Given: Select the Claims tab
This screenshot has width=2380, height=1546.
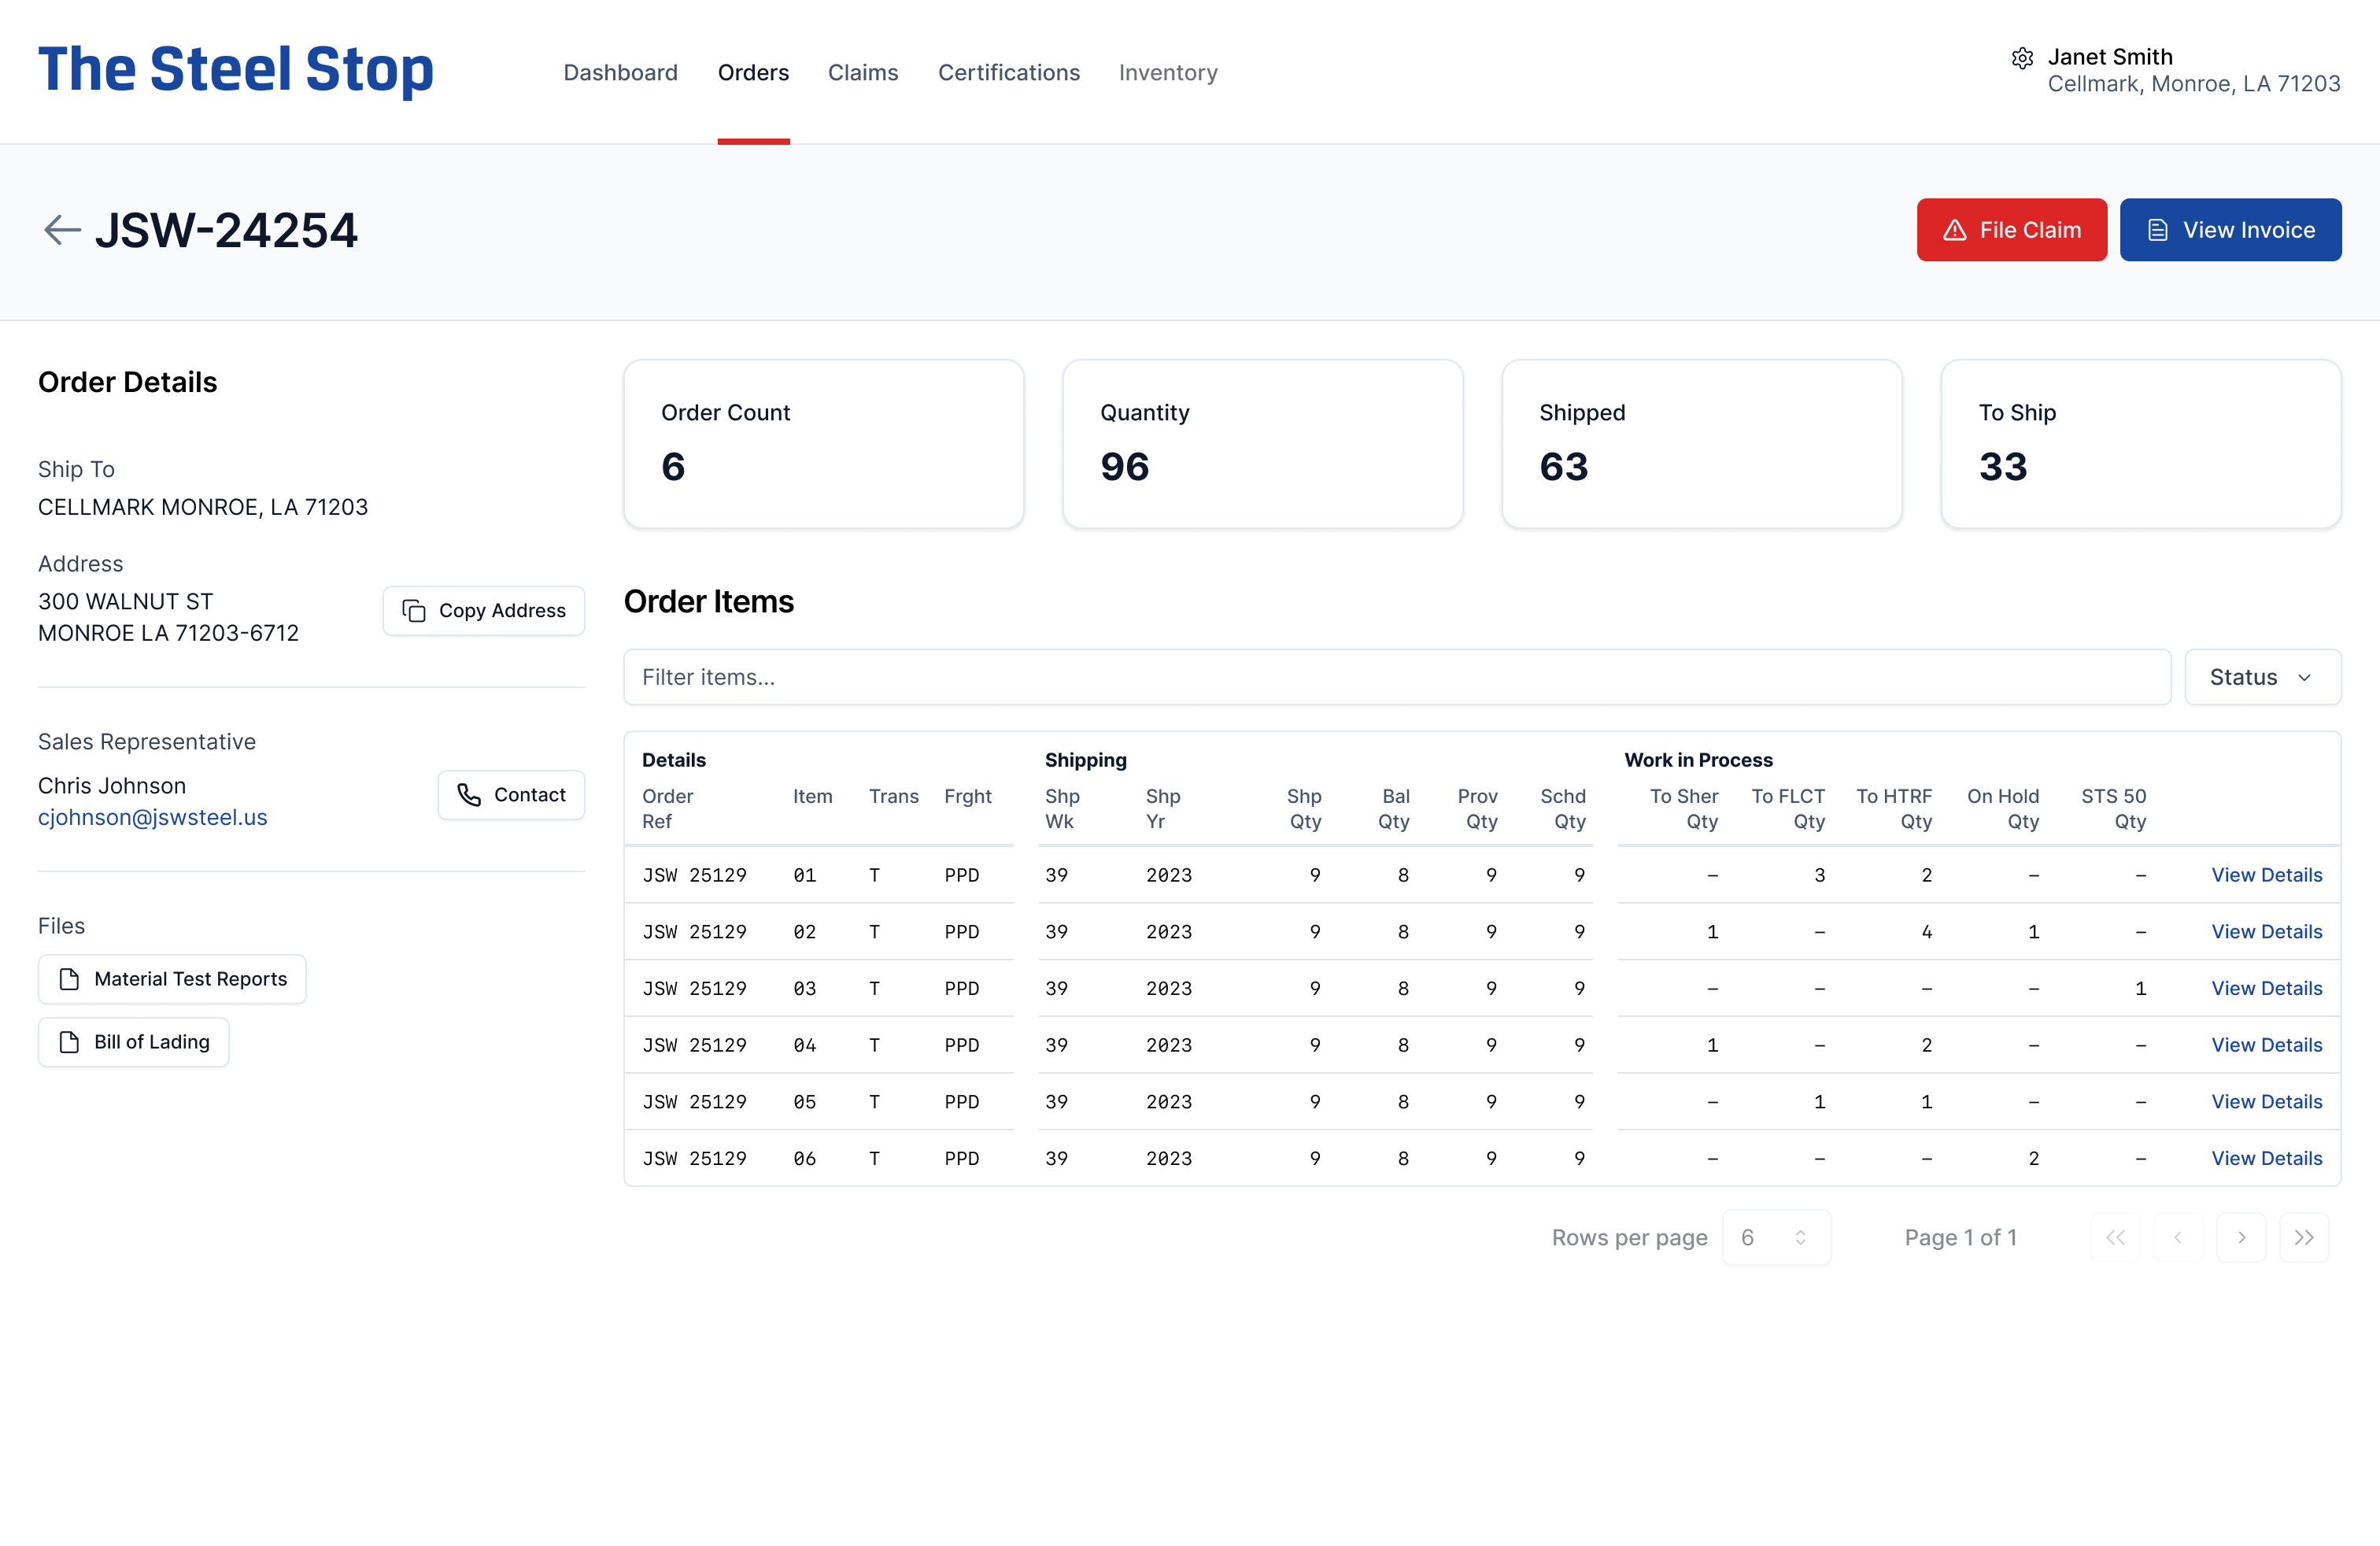Looking at the screenshot, I should (862, 71).
